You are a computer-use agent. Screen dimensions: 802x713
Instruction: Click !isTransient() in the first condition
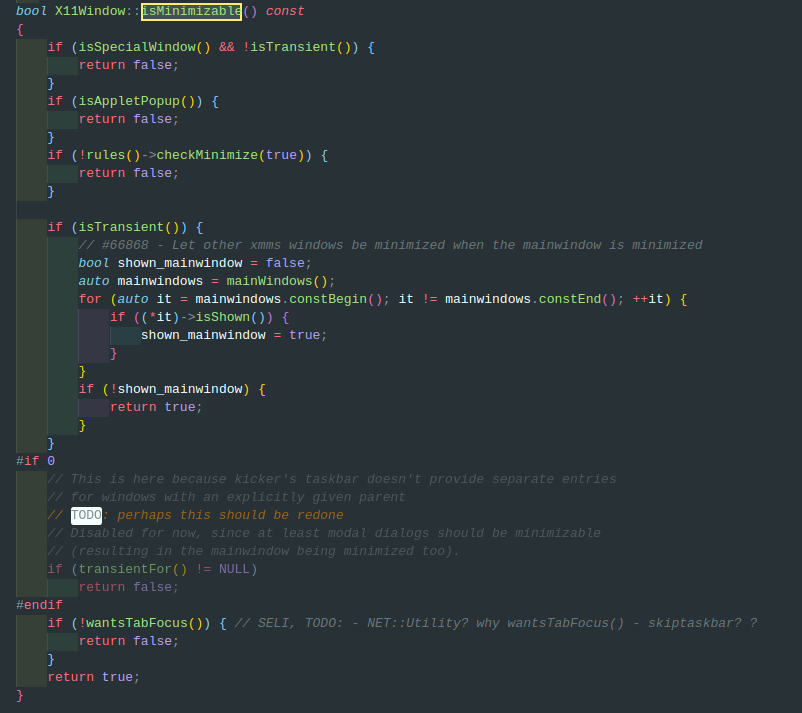coord(296,47)
